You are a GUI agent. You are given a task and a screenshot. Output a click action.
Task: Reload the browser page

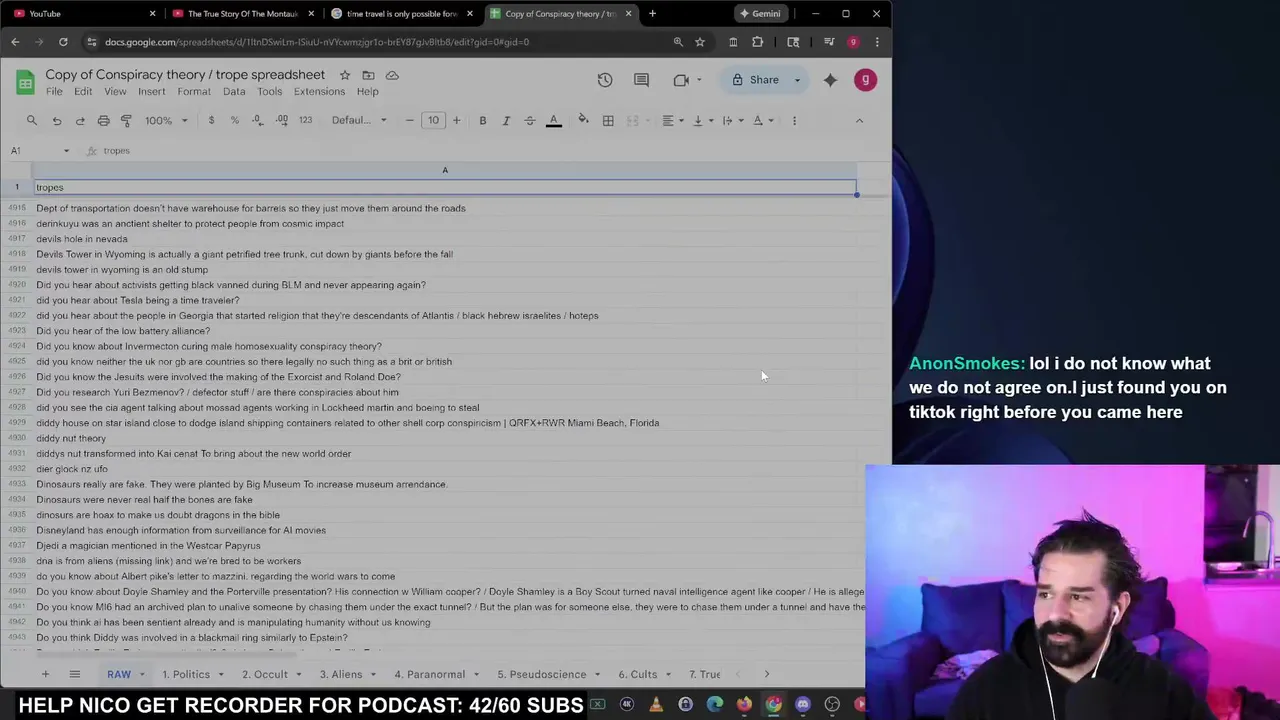coord(63,42)
